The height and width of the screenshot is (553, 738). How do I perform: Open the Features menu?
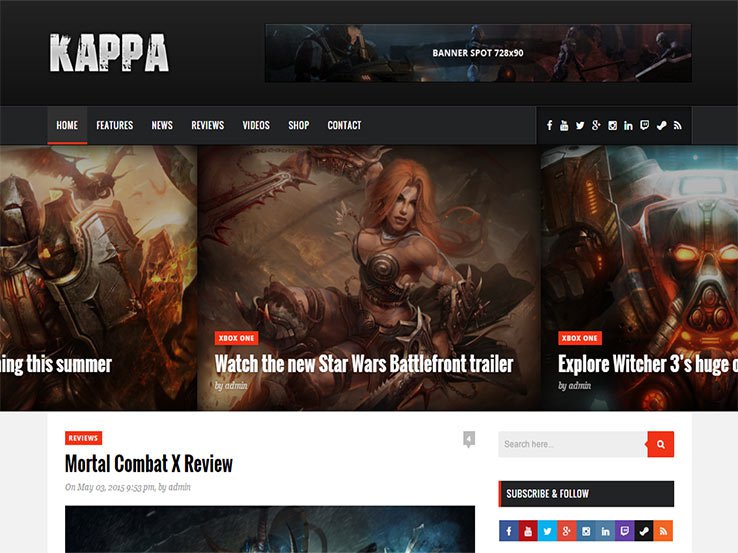tap(114, 125)
